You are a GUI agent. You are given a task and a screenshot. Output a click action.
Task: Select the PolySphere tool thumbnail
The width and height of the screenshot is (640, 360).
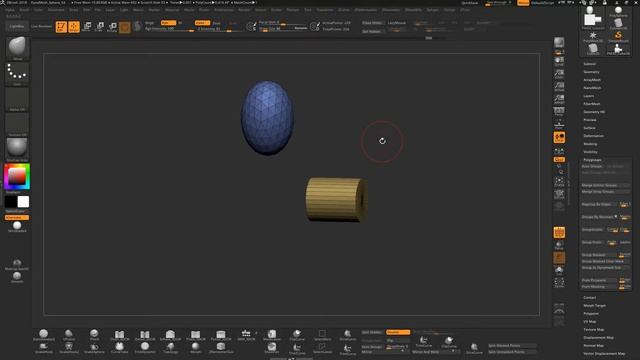tap(618, 12)
